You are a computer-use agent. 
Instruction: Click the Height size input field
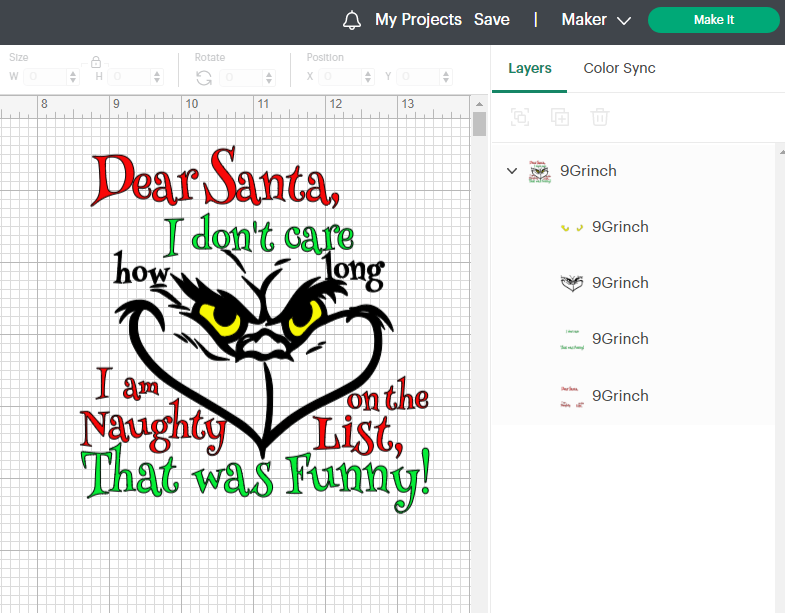130,77
